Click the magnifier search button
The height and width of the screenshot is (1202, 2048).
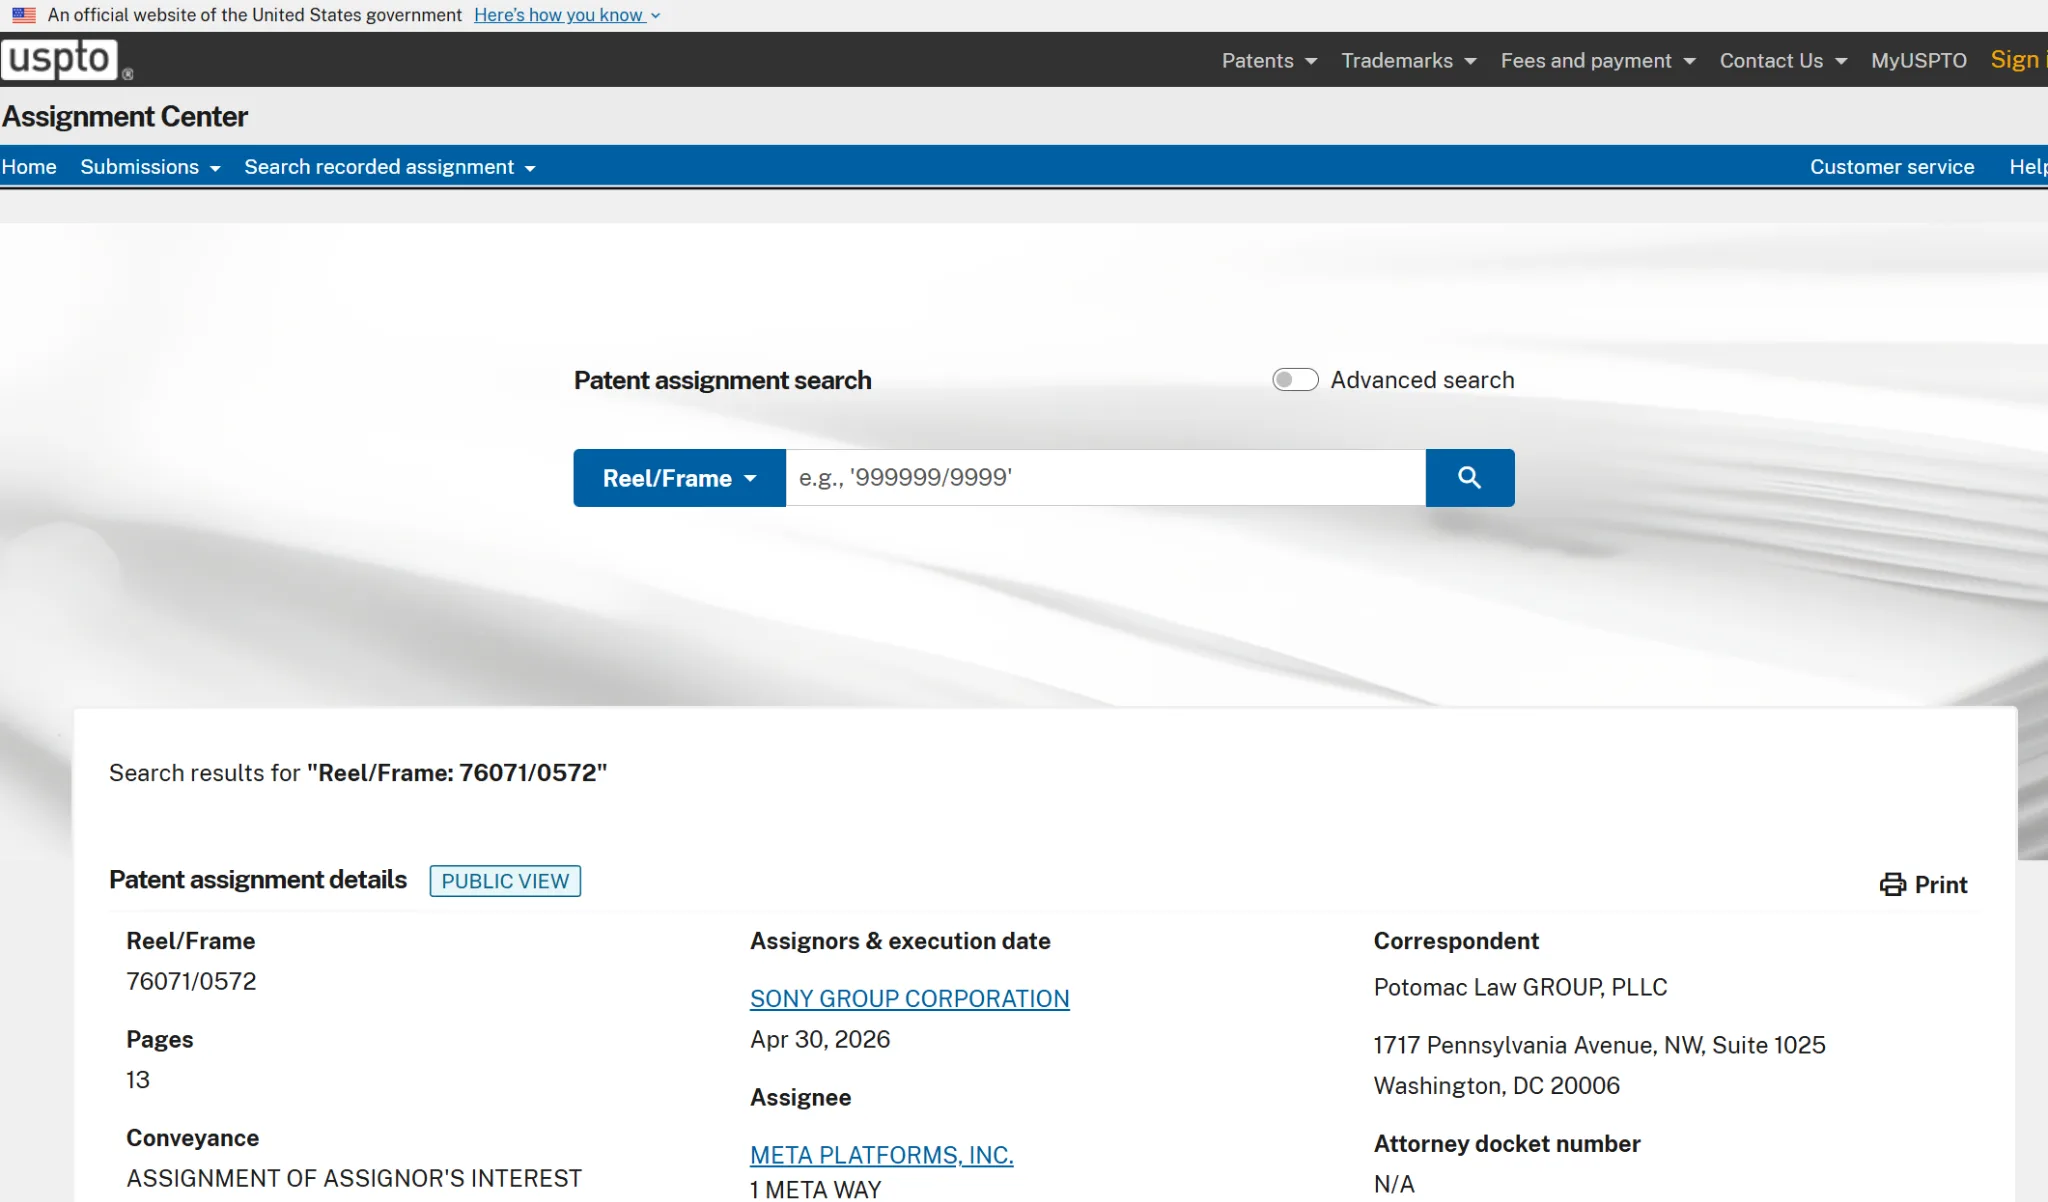point(1469,478)
